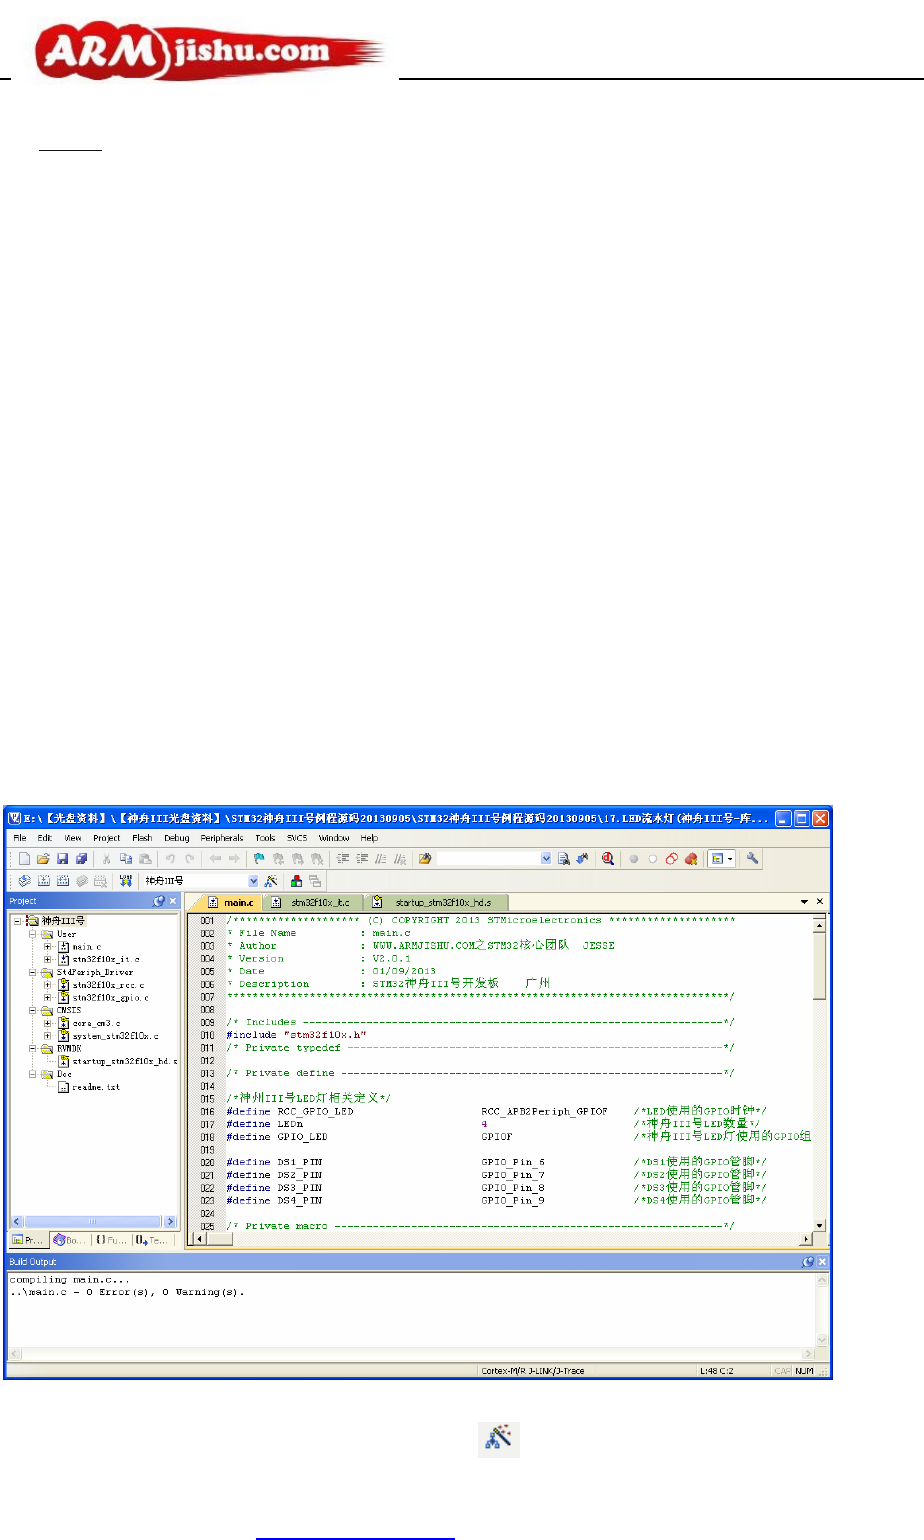Click the Find in Files icon
Image resolution: width=924 pixels, height=1540 pixels.
pos(424,858)
